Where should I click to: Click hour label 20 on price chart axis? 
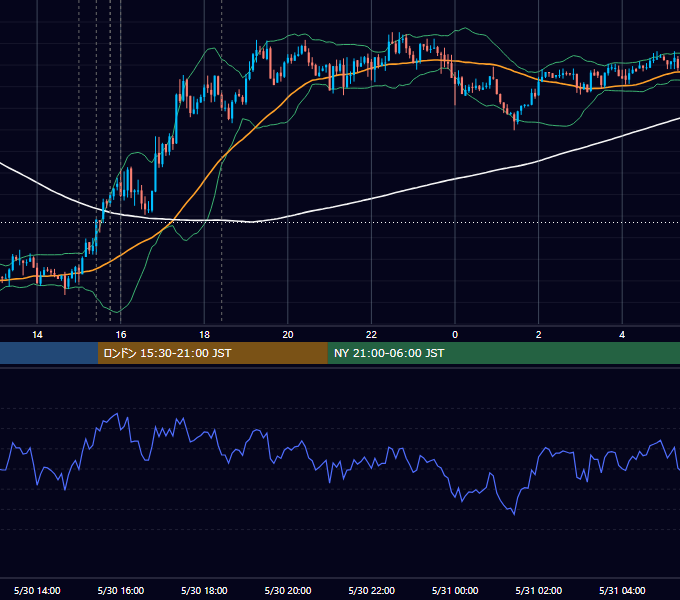pos(288,335)
